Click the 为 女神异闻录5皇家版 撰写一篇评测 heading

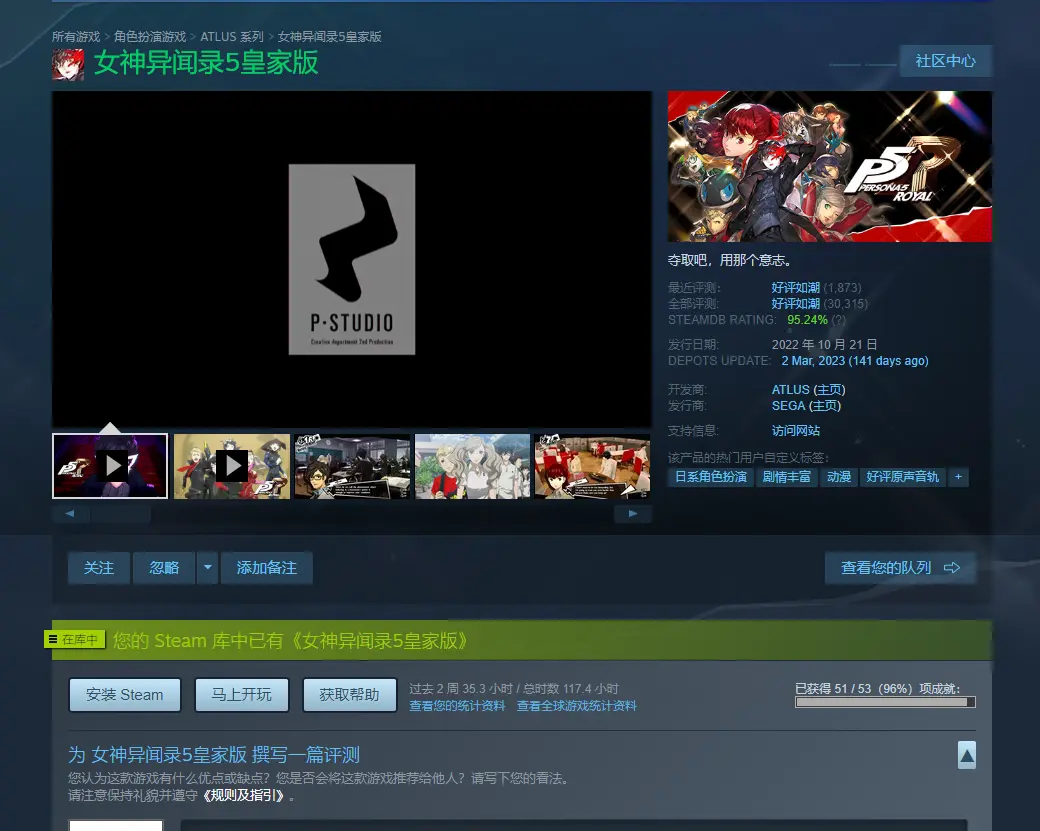pos(214,755)
